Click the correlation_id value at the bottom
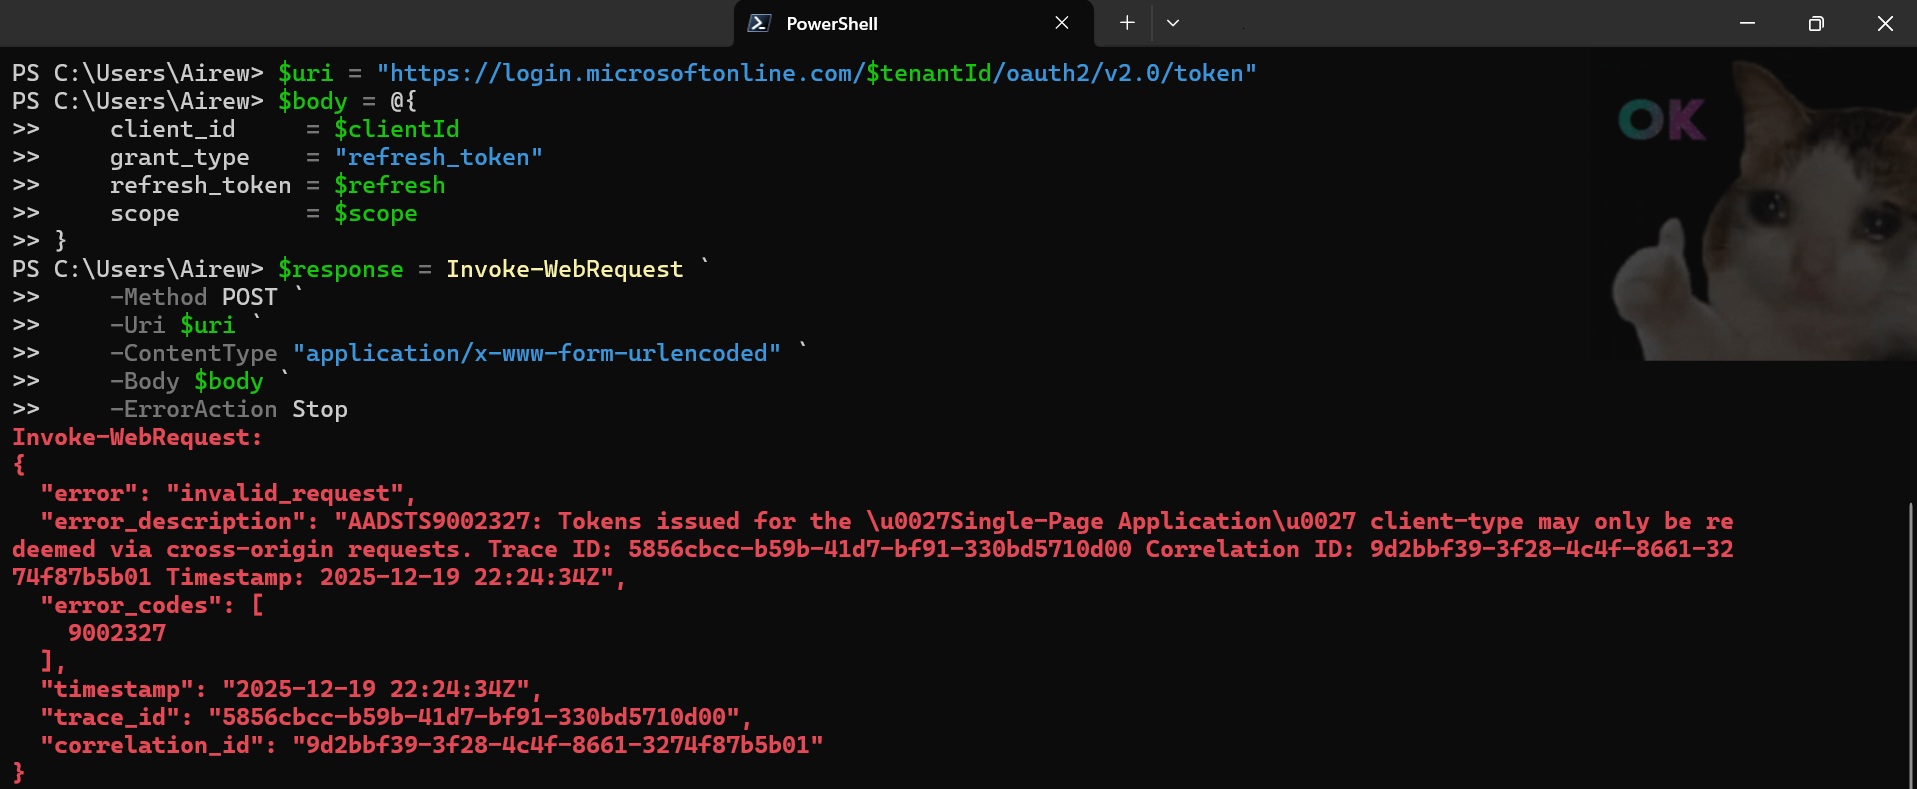The image size is (1917, 789). click(x=557, y=745)
